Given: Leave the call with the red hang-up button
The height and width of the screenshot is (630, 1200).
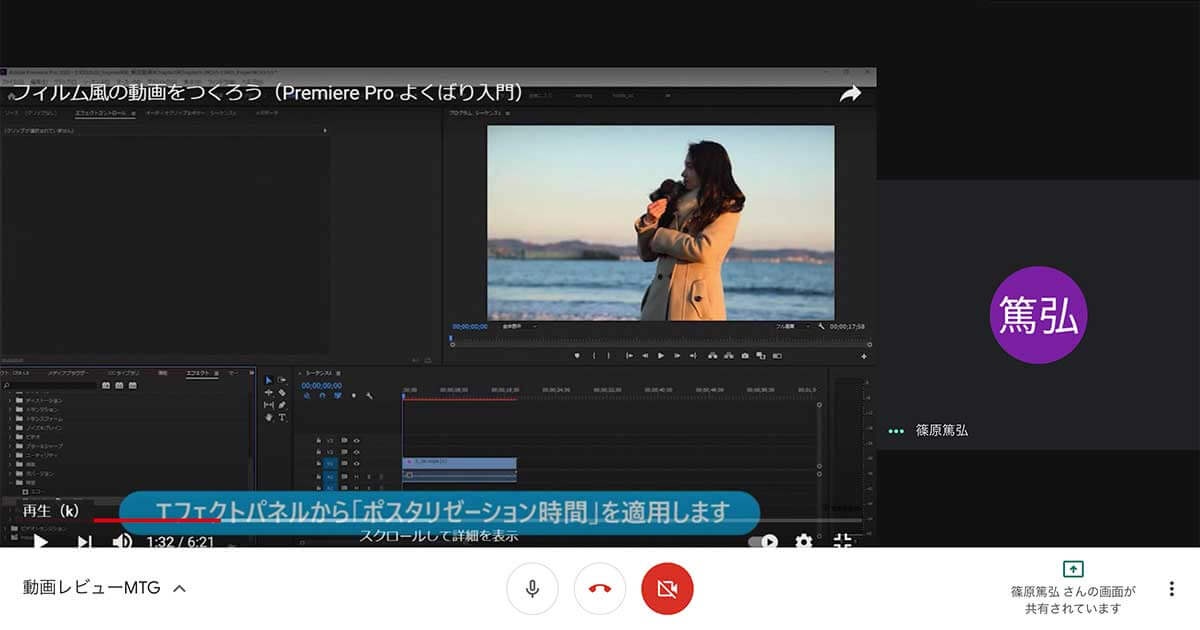Looking at the screenshot, I should tap(600, 589).
